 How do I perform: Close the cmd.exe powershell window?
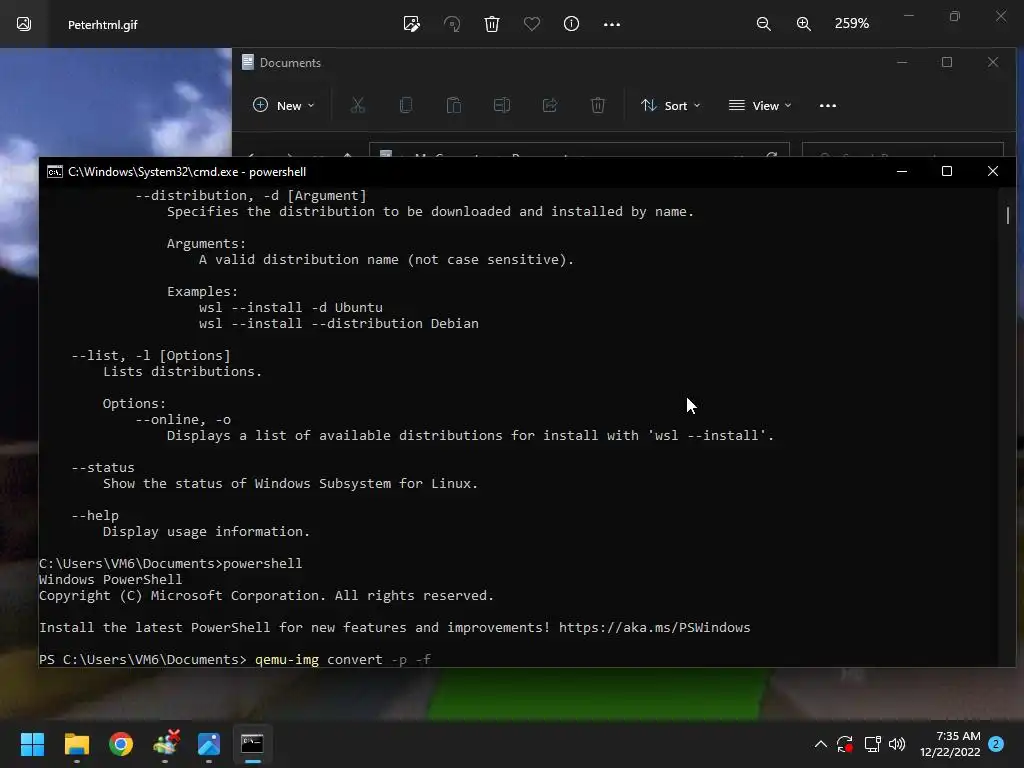coord(993,171)
